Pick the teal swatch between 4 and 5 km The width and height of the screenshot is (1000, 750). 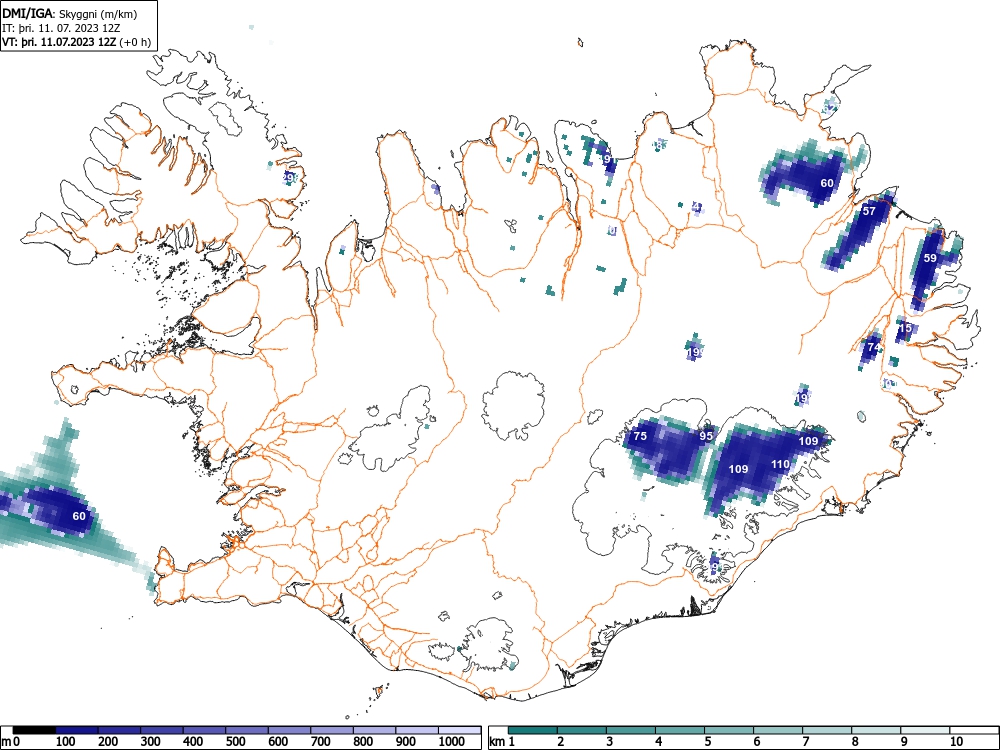tap(680, 730)
